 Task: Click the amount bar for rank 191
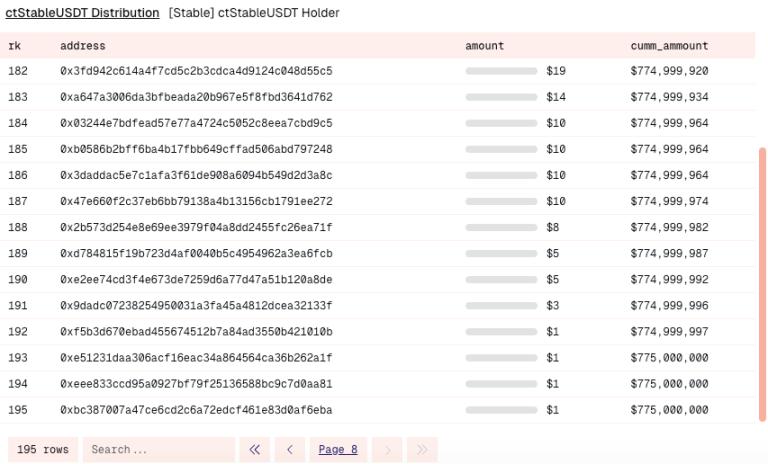501,306
